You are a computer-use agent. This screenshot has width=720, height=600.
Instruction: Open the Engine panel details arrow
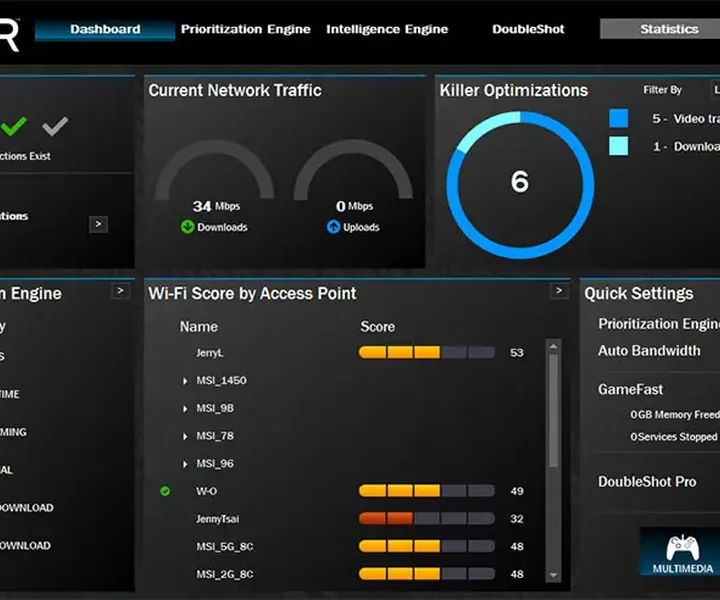(x=120, y=291)
